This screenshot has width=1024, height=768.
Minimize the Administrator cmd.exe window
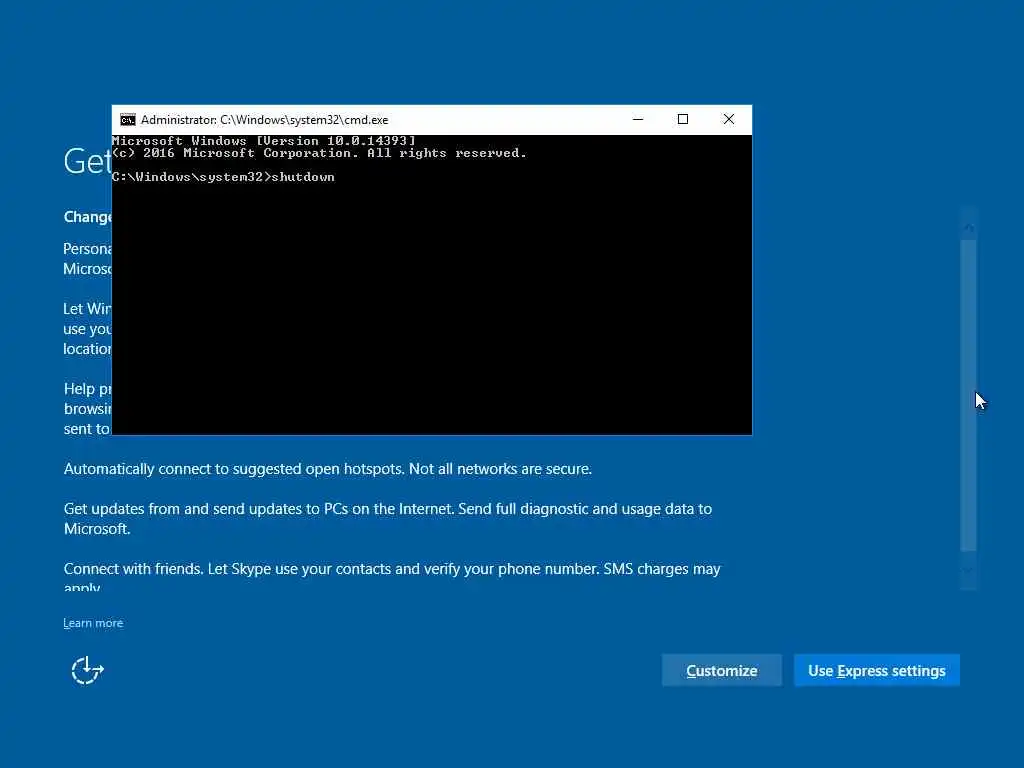tap(638, 120)
